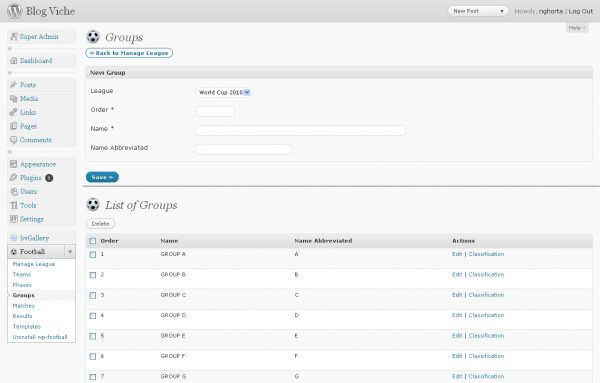Open the New Post dropdown arrow
Screen dimensions: 600x383
[502, 11]
